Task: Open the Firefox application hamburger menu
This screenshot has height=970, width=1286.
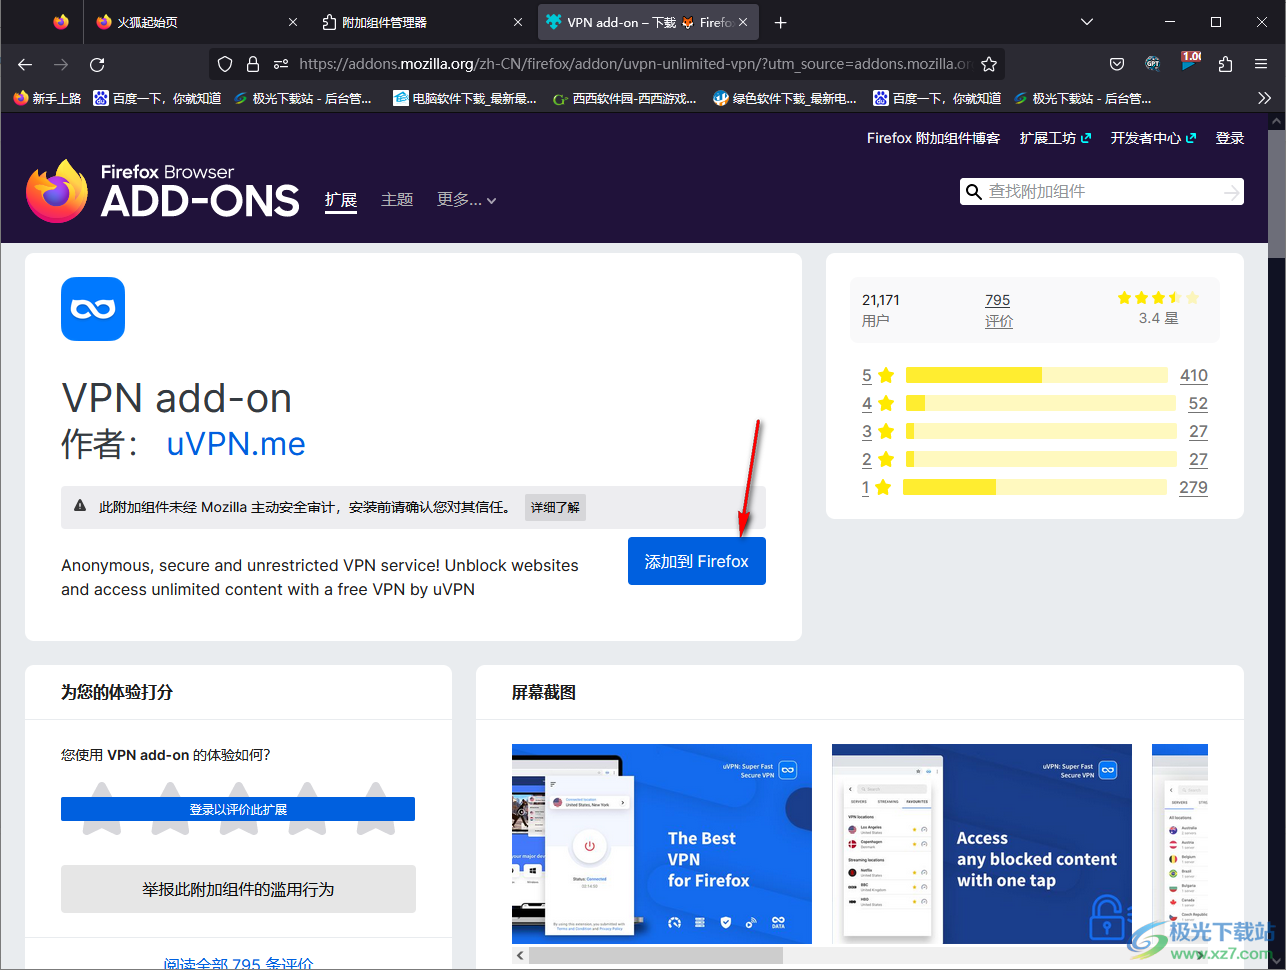Action: 1261,64
